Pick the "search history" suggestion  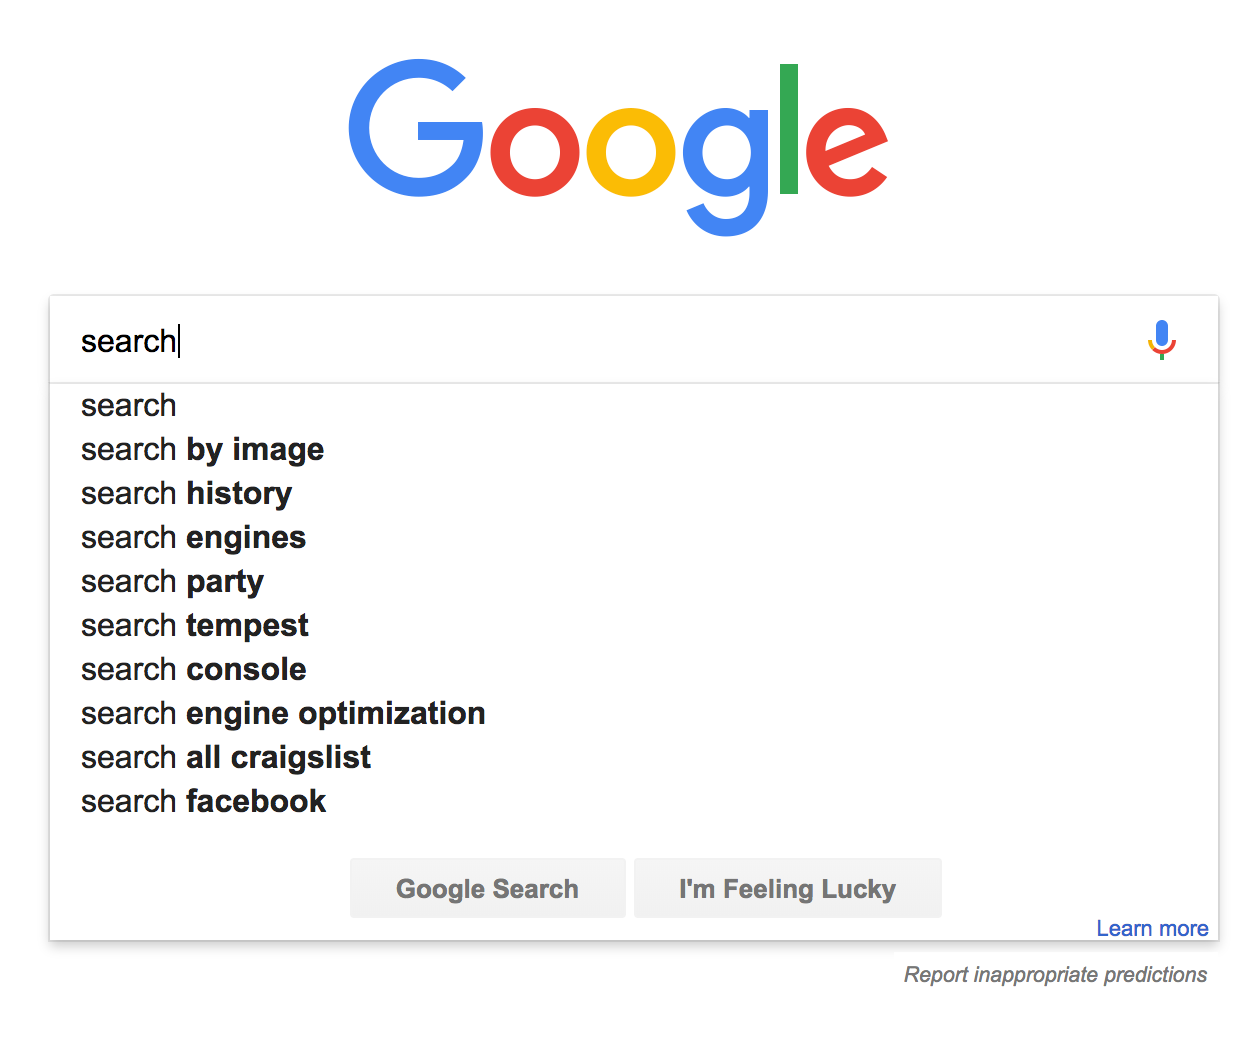click(186, 494)
